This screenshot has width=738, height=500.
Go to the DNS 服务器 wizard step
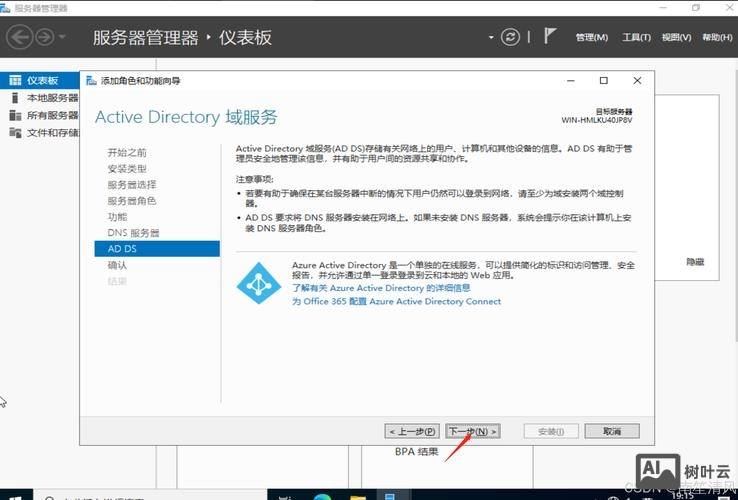pos(133,233)
